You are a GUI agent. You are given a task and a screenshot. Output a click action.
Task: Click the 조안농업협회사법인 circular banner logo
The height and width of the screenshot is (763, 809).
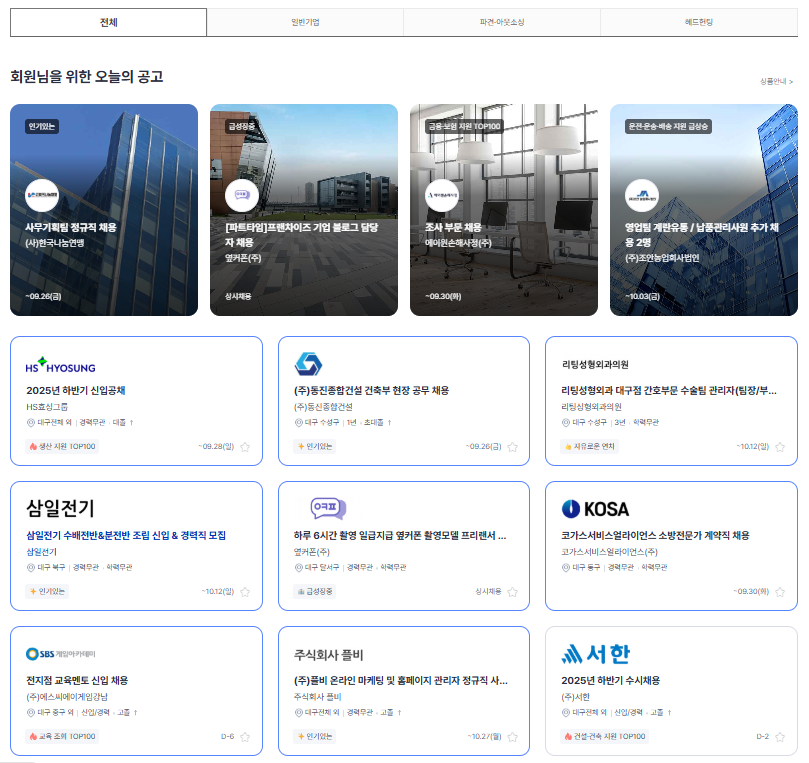click(x=644, y=195)
